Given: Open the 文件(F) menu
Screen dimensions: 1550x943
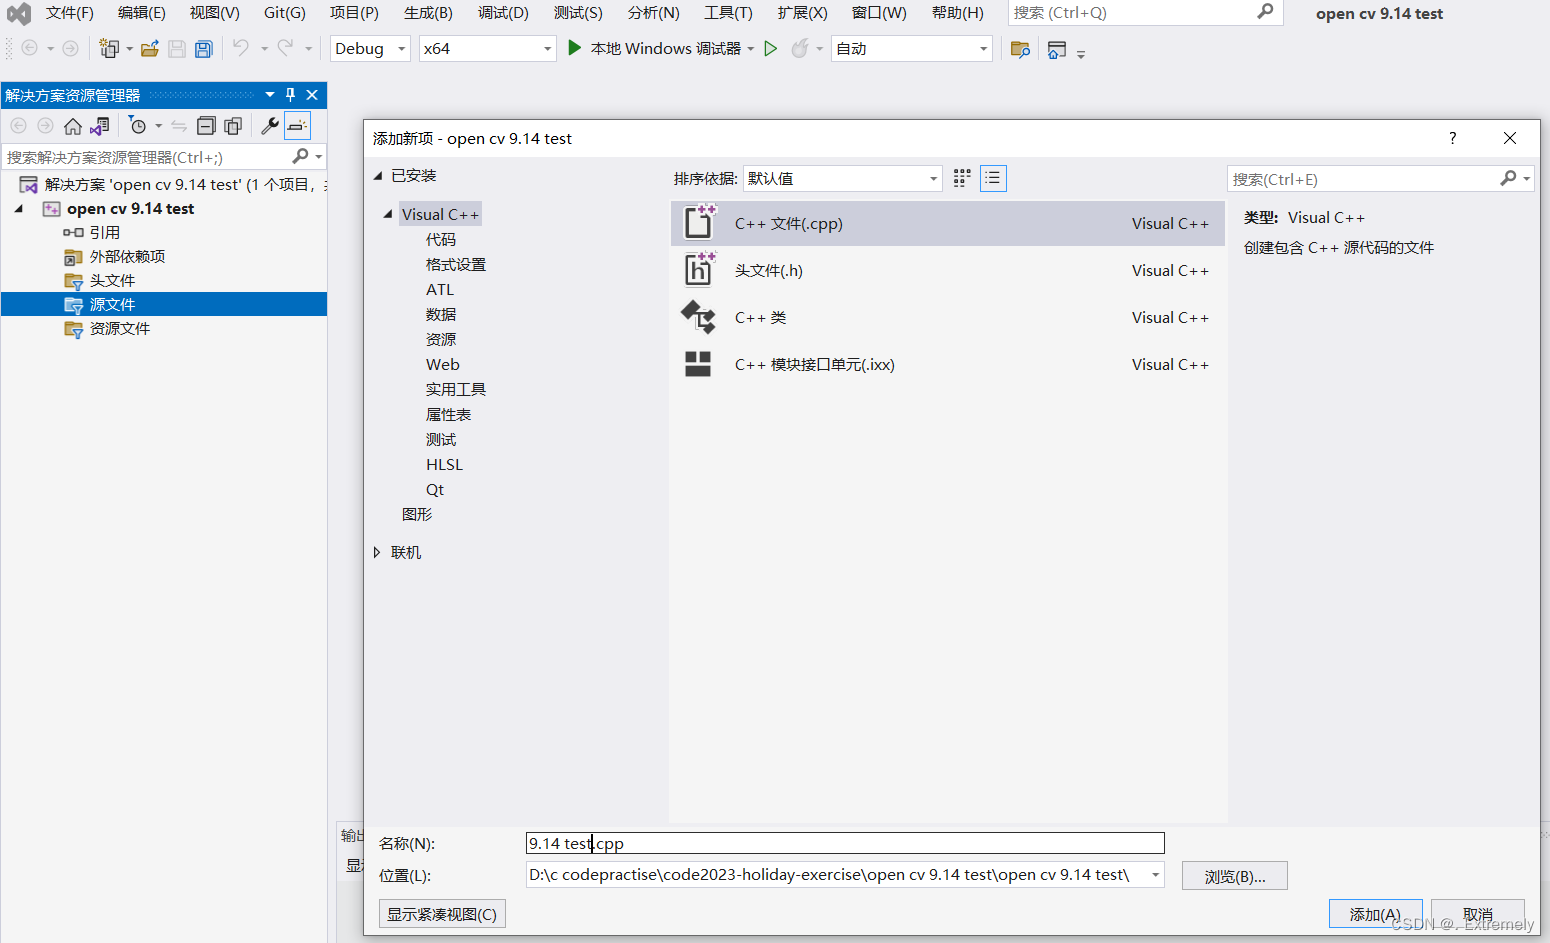Looking at the screenshot, I should click(70, 13).
